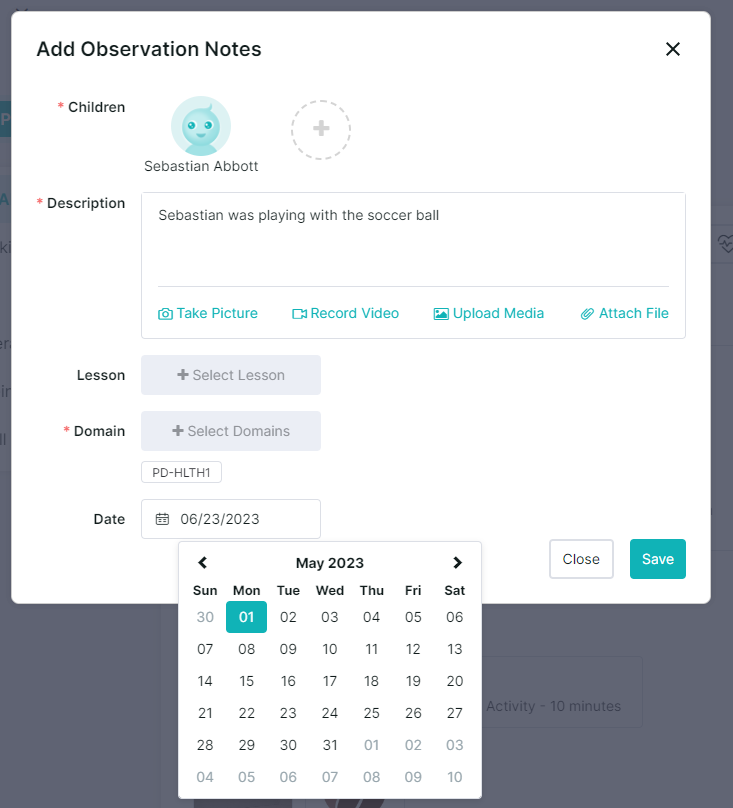Choose the highlighted date 01 in May

(247, 617)
